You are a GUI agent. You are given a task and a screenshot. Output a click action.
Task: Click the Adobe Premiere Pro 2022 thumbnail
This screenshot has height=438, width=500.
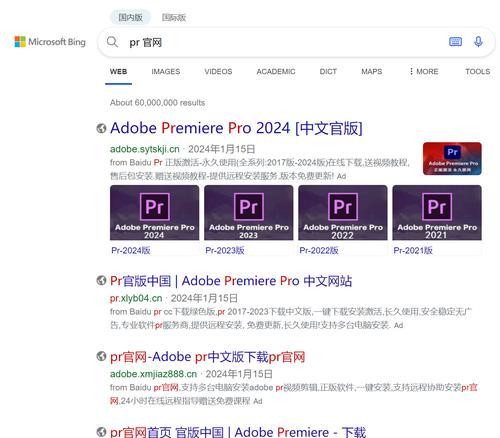(x=343, y=213)
